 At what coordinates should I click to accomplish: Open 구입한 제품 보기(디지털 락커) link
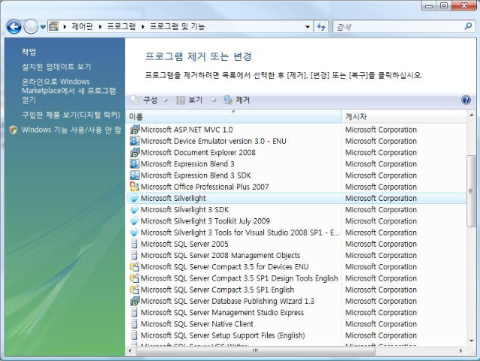[71, 115]
